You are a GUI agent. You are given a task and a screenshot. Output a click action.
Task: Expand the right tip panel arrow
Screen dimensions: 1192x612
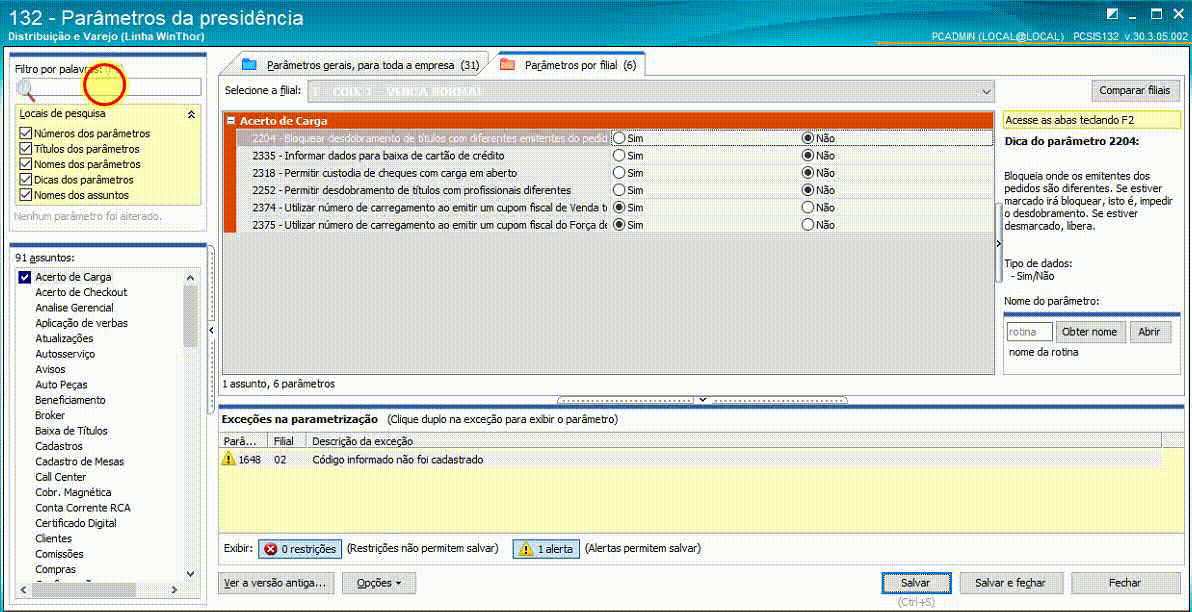tap(998, 243)
